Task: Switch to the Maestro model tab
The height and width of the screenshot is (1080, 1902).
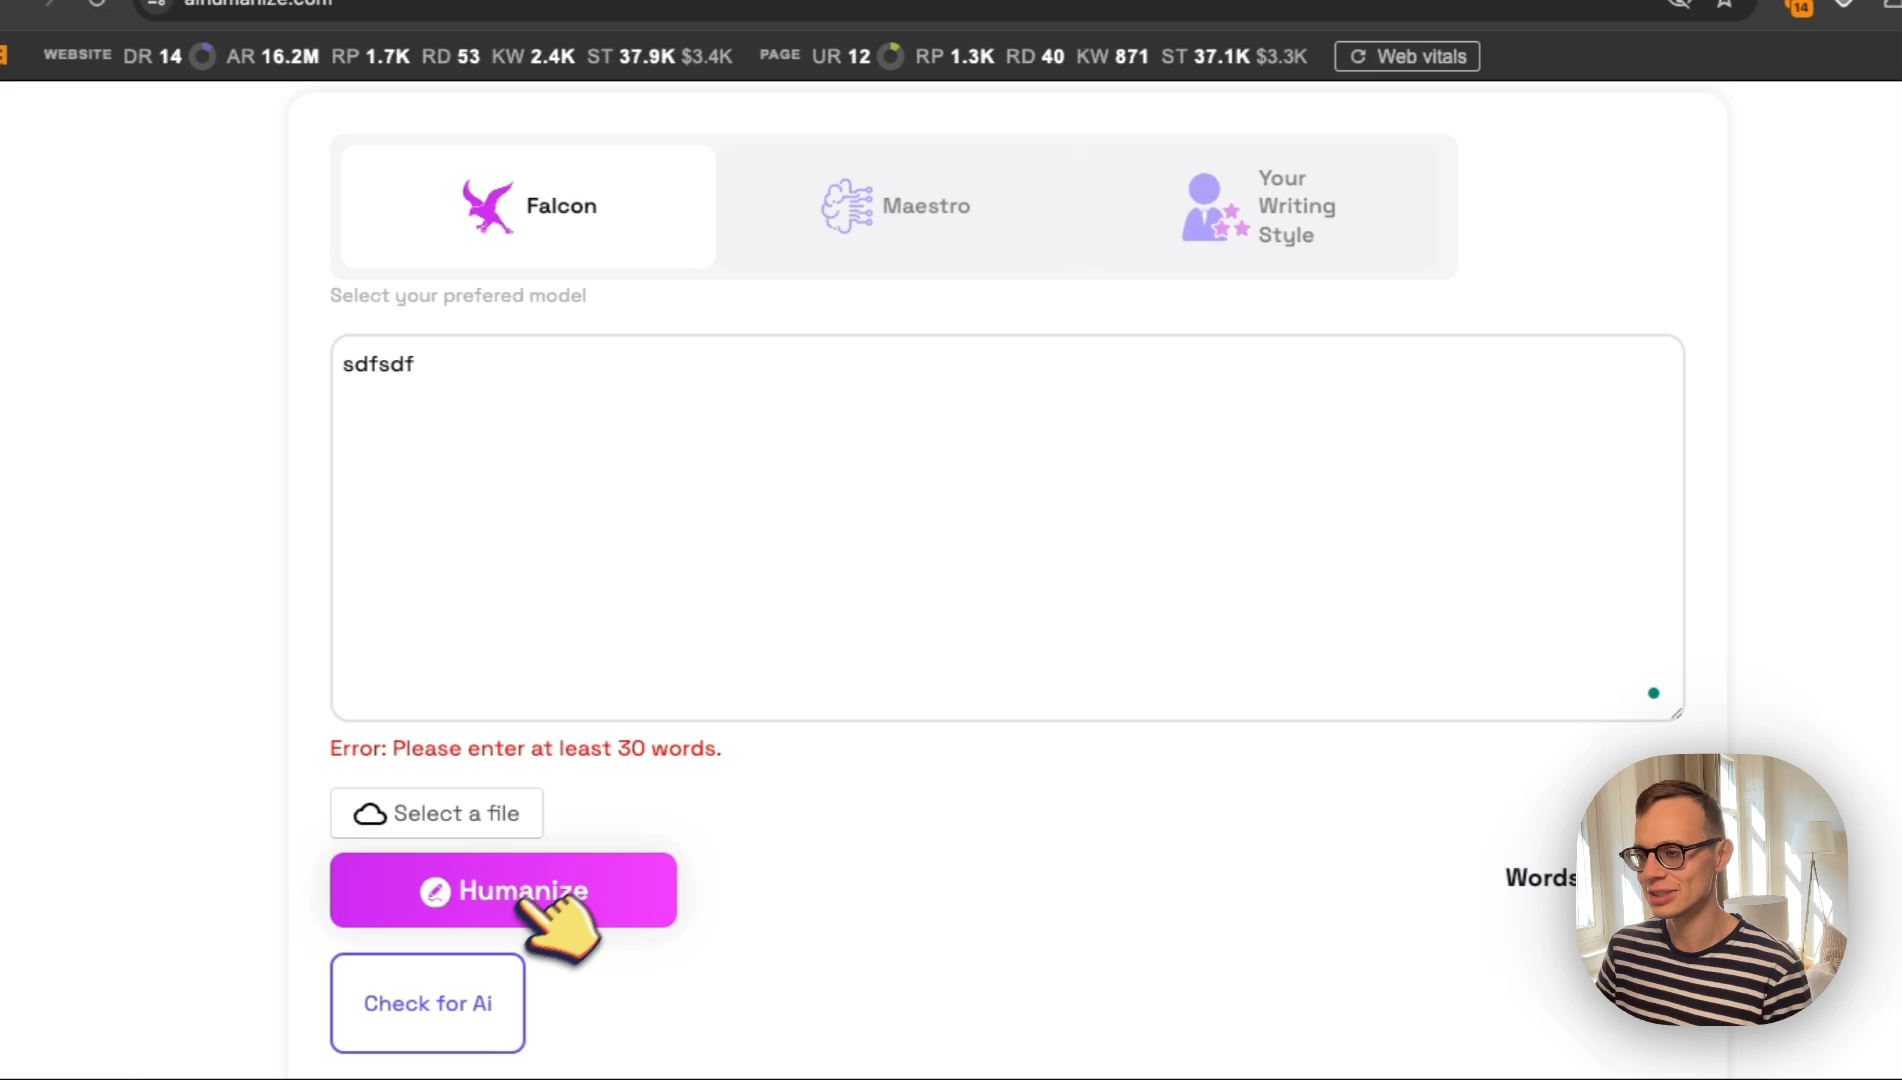Action: [x=896, y=206]
